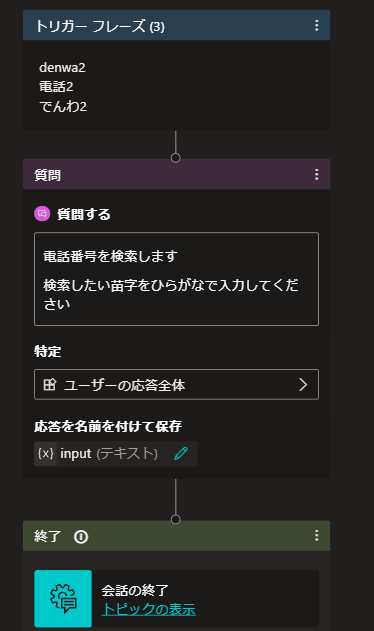Click the connector node above 終了
This screenshot has height=631, width=374.
176,519
